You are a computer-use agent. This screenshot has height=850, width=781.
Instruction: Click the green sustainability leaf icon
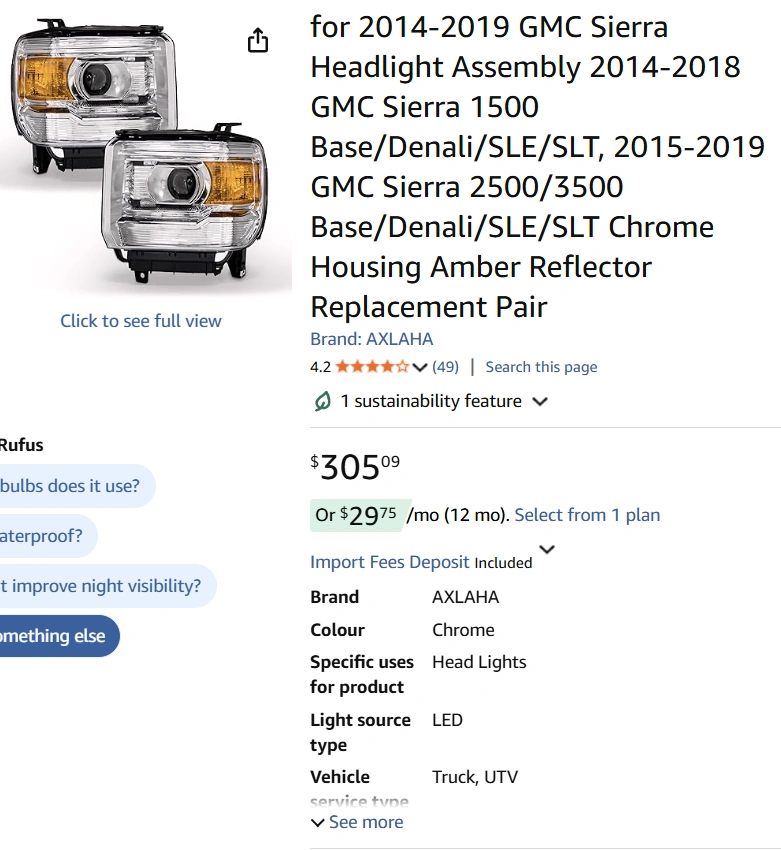click(x=322, y=401)
